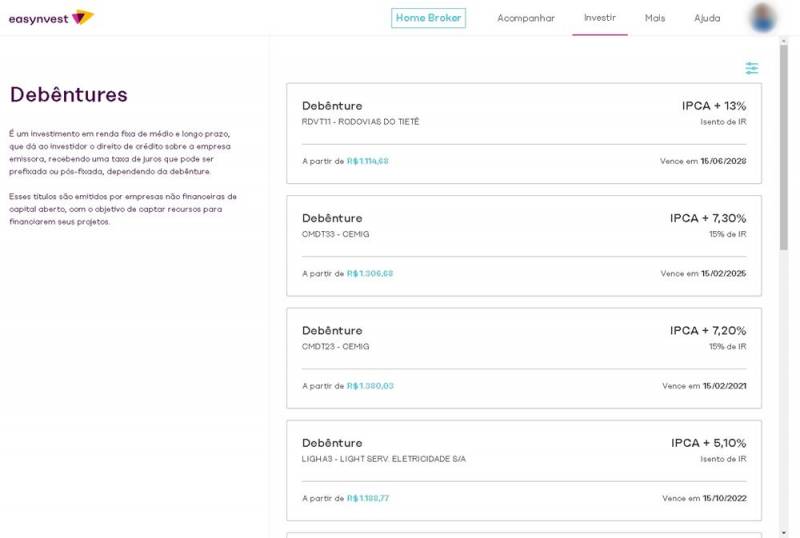Click the RDVT11 minimum price in teal
This screenshot has height=538, width=800.
[367, 161]
